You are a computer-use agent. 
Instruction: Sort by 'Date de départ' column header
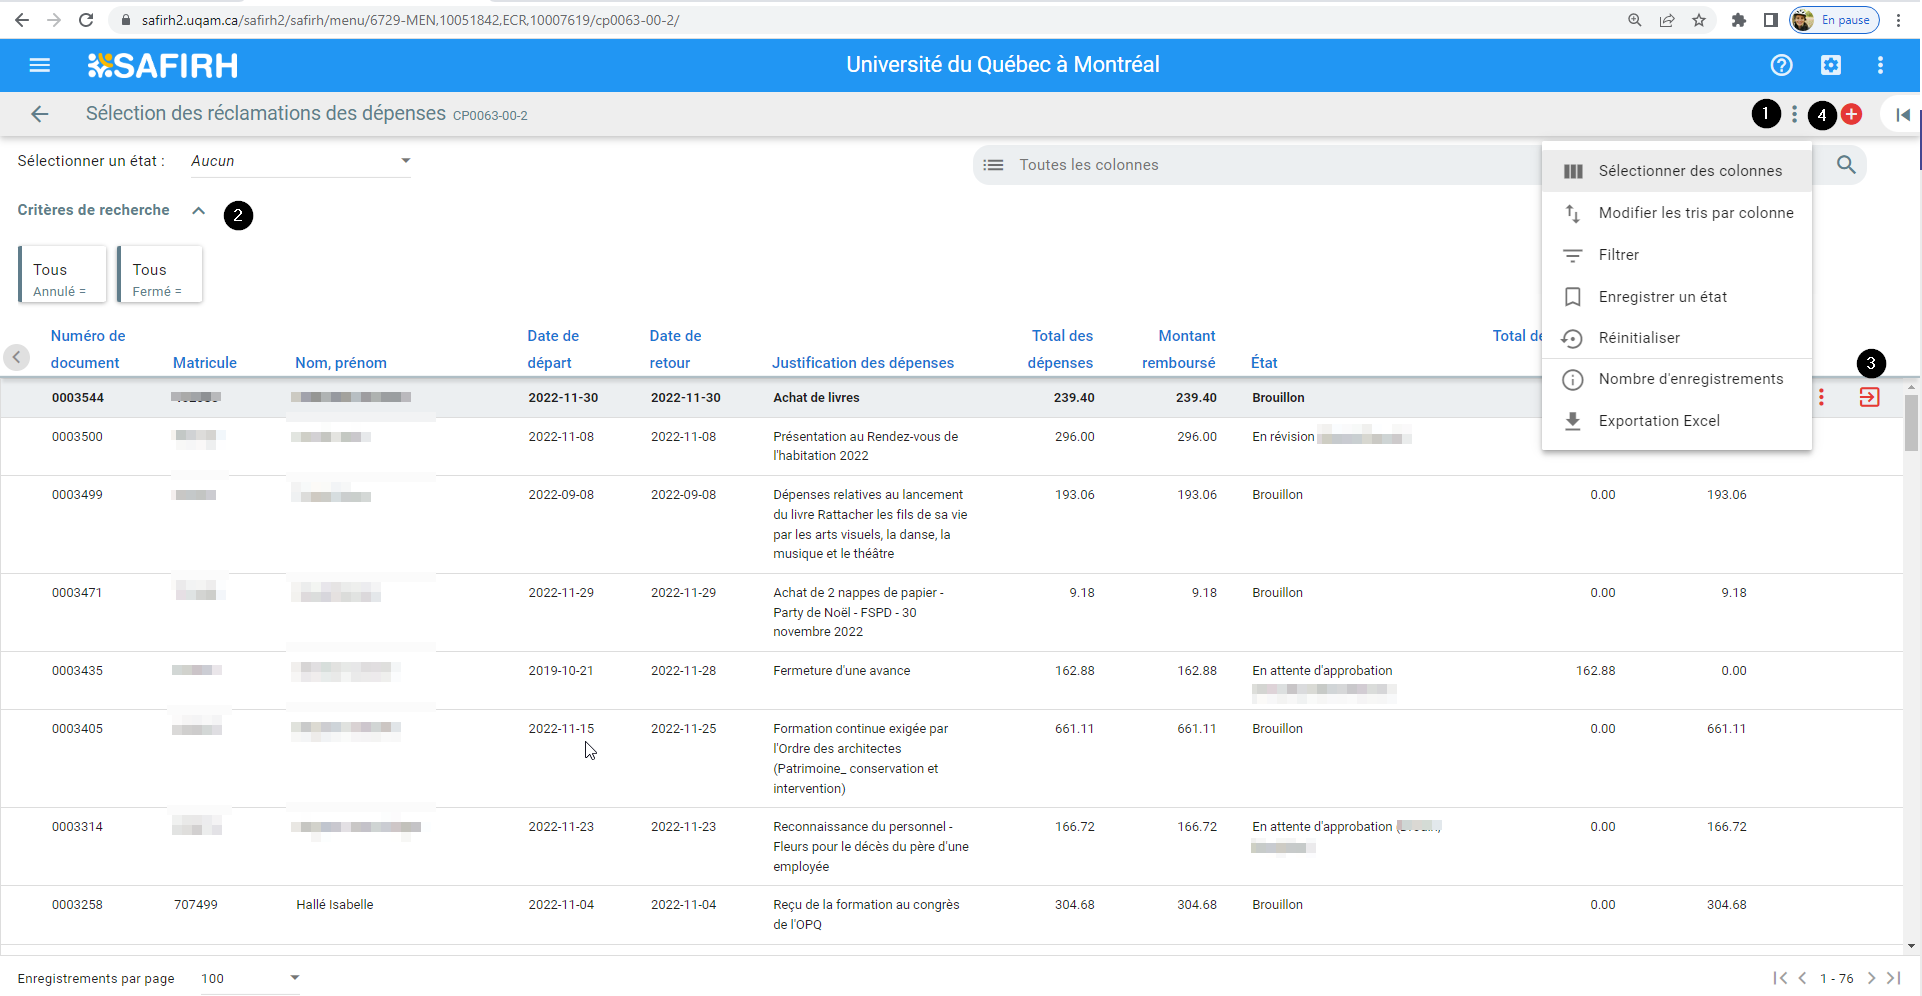pos(553,349)
